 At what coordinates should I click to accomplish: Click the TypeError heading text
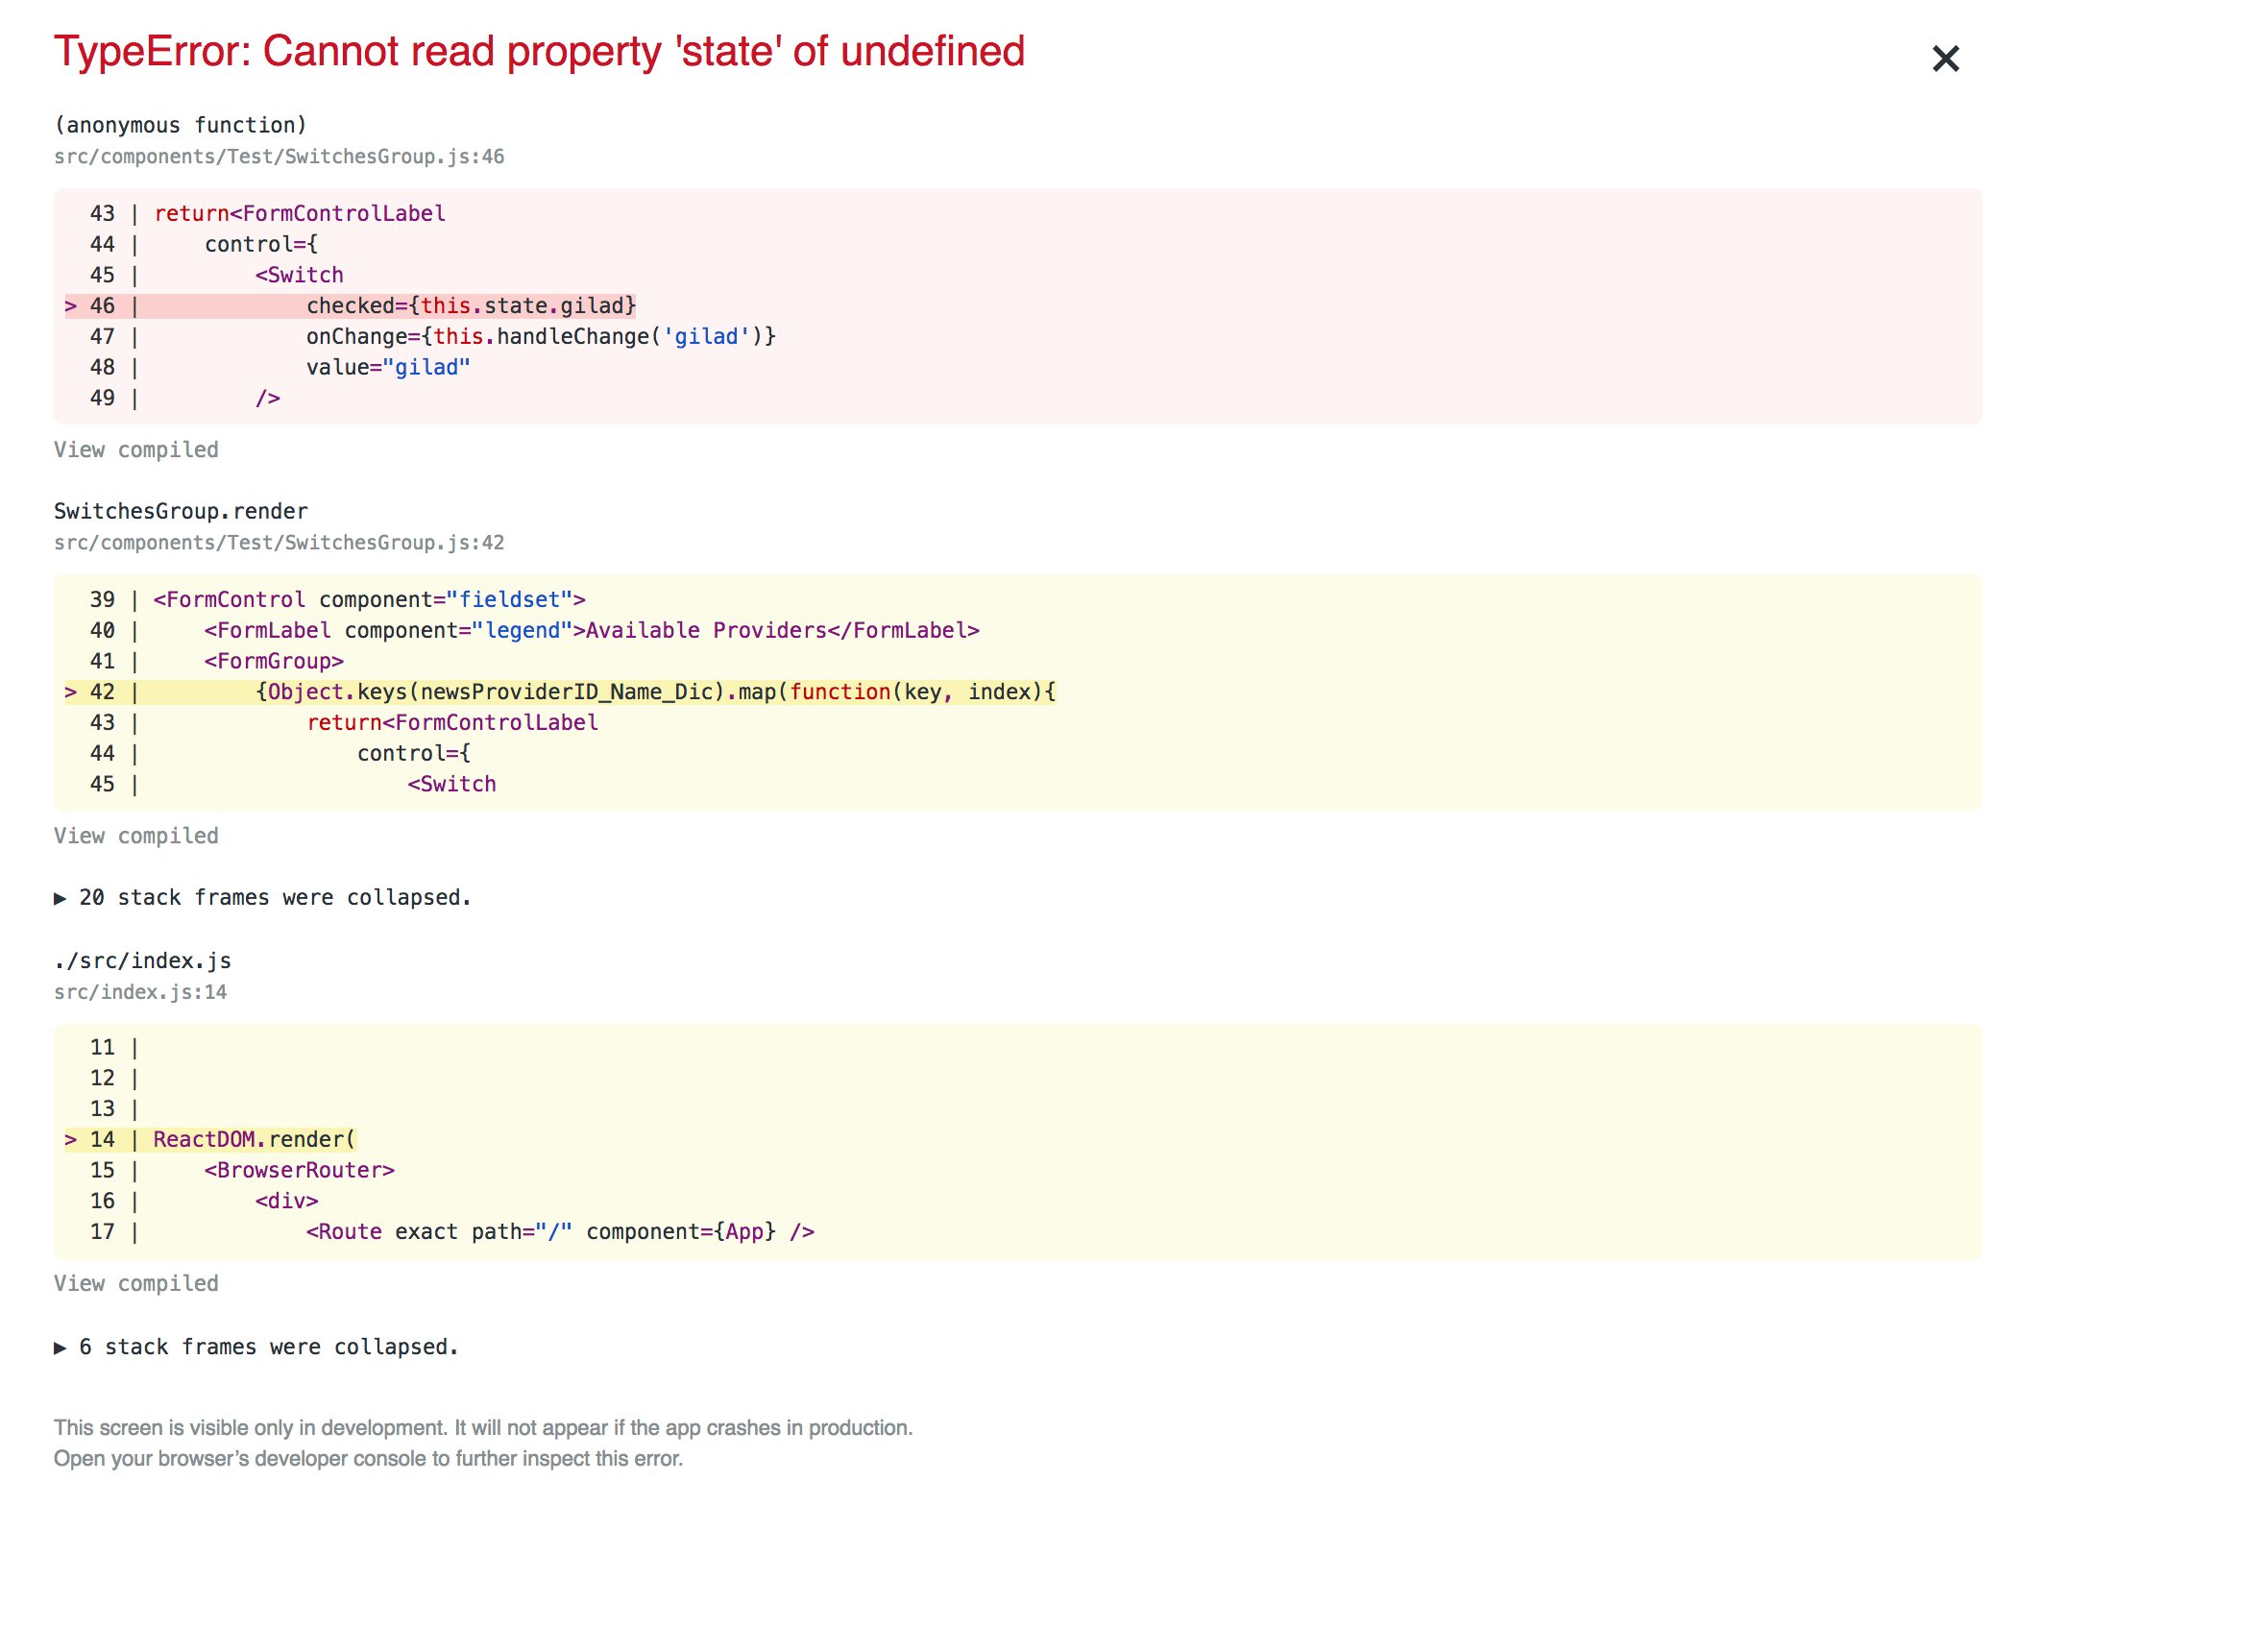coord(540,51)
